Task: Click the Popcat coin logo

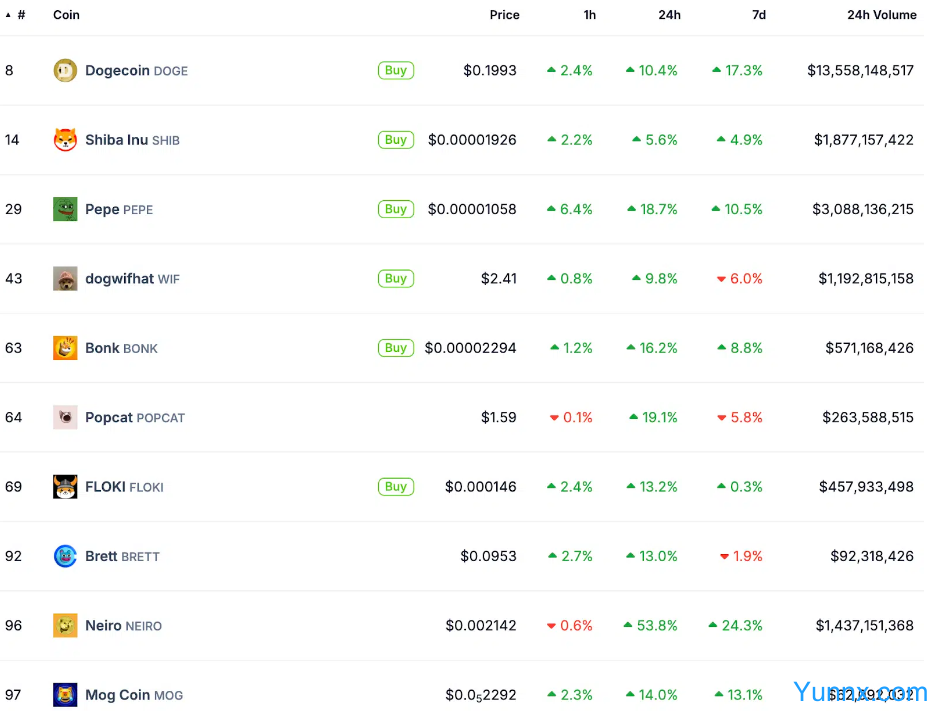Action: (65, 417)
